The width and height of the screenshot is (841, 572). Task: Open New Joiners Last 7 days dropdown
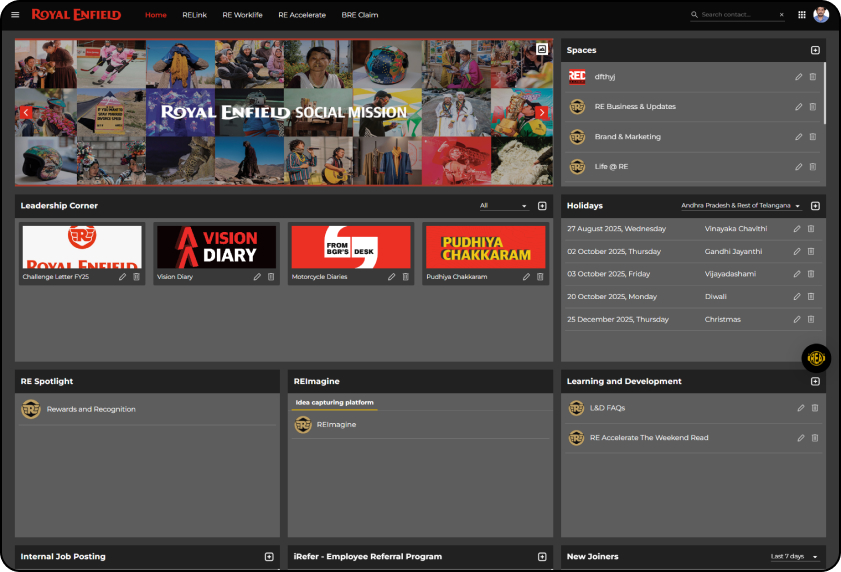pos(794,556)
